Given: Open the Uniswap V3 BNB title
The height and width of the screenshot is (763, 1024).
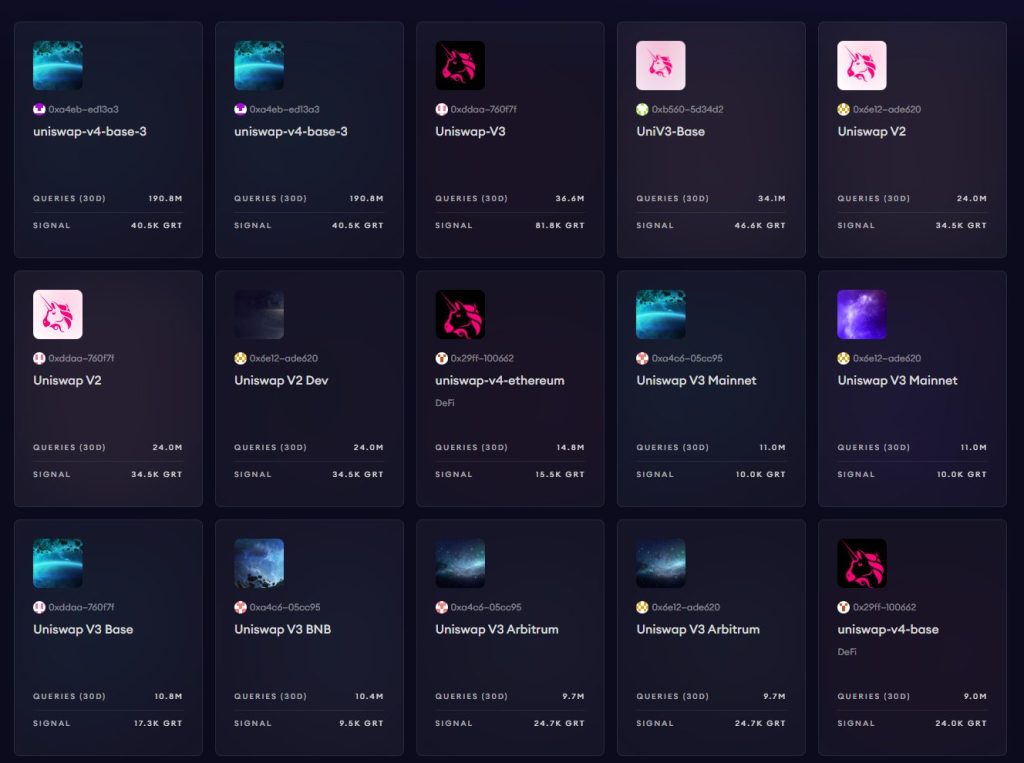Looking at the screenshot, I should pos(282,629).
